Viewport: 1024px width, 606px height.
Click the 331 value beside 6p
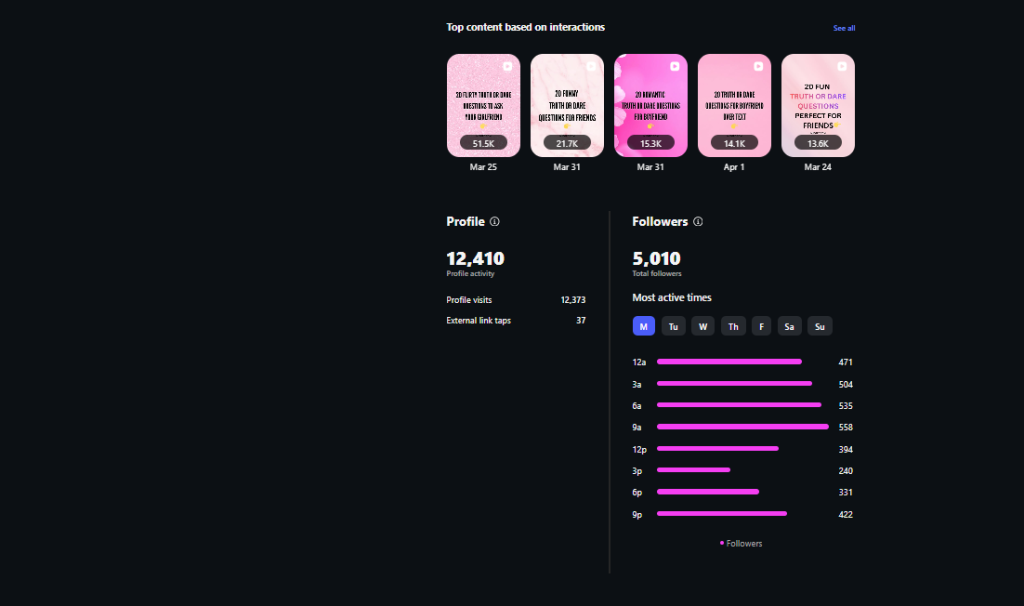click(x=845, y=492)
